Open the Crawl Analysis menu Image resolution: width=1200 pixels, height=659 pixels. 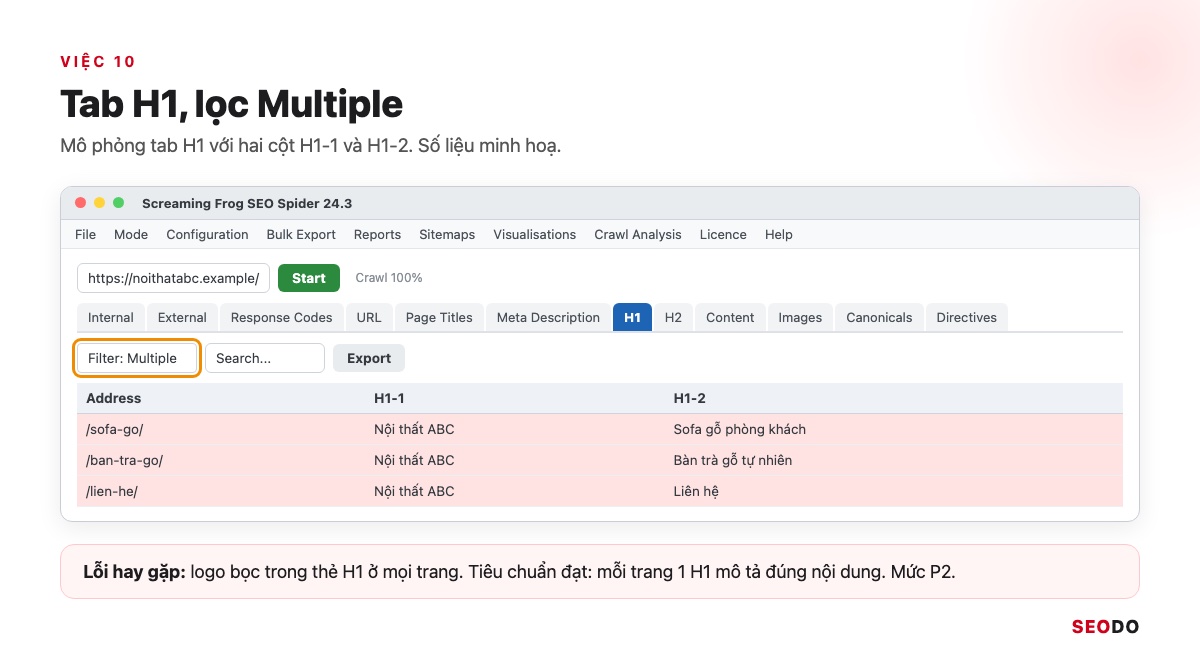tap(638, 234)
